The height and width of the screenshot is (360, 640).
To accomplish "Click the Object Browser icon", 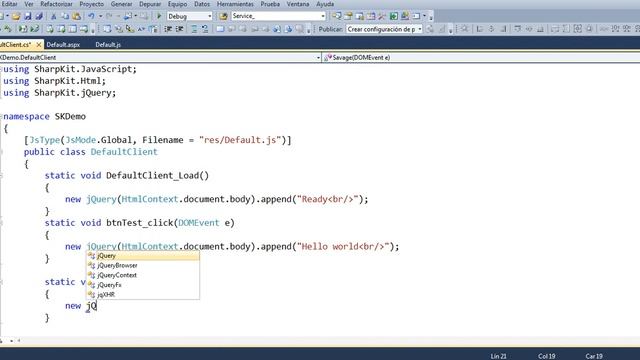I will click(371, 16).
